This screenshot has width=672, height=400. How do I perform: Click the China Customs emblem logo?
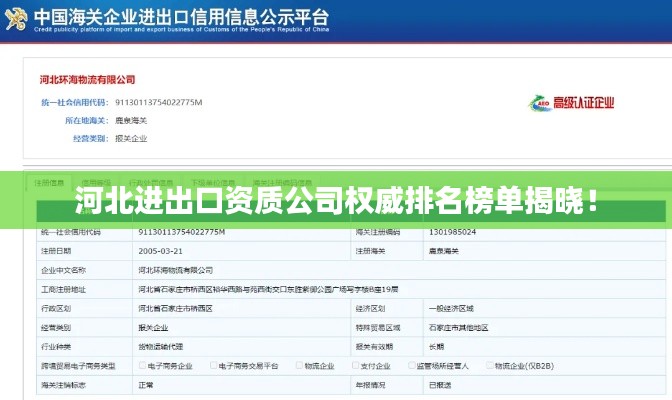[x=16, y=18]
